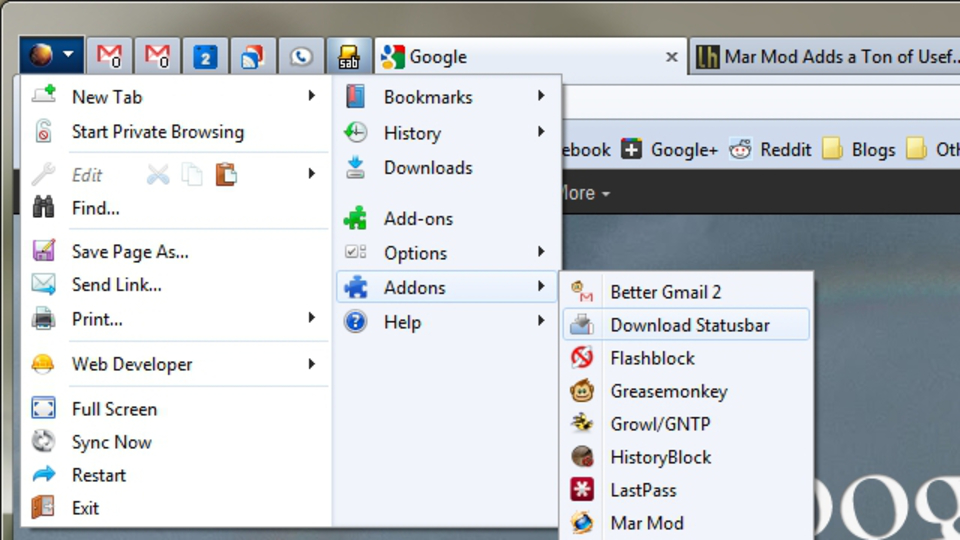Expand the History submenu arrow

(541, 132)
